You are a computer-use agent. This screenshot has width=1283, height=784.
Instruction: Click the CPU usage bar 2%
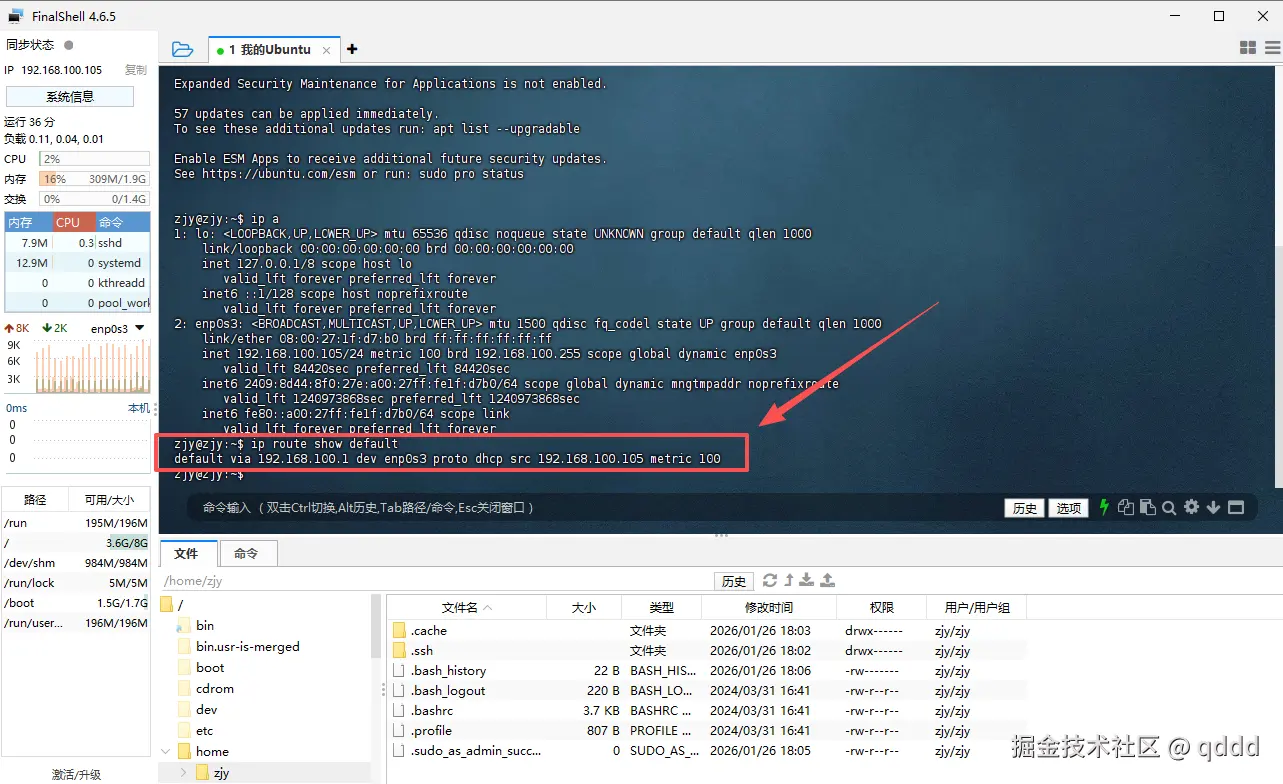coord(94,159)
